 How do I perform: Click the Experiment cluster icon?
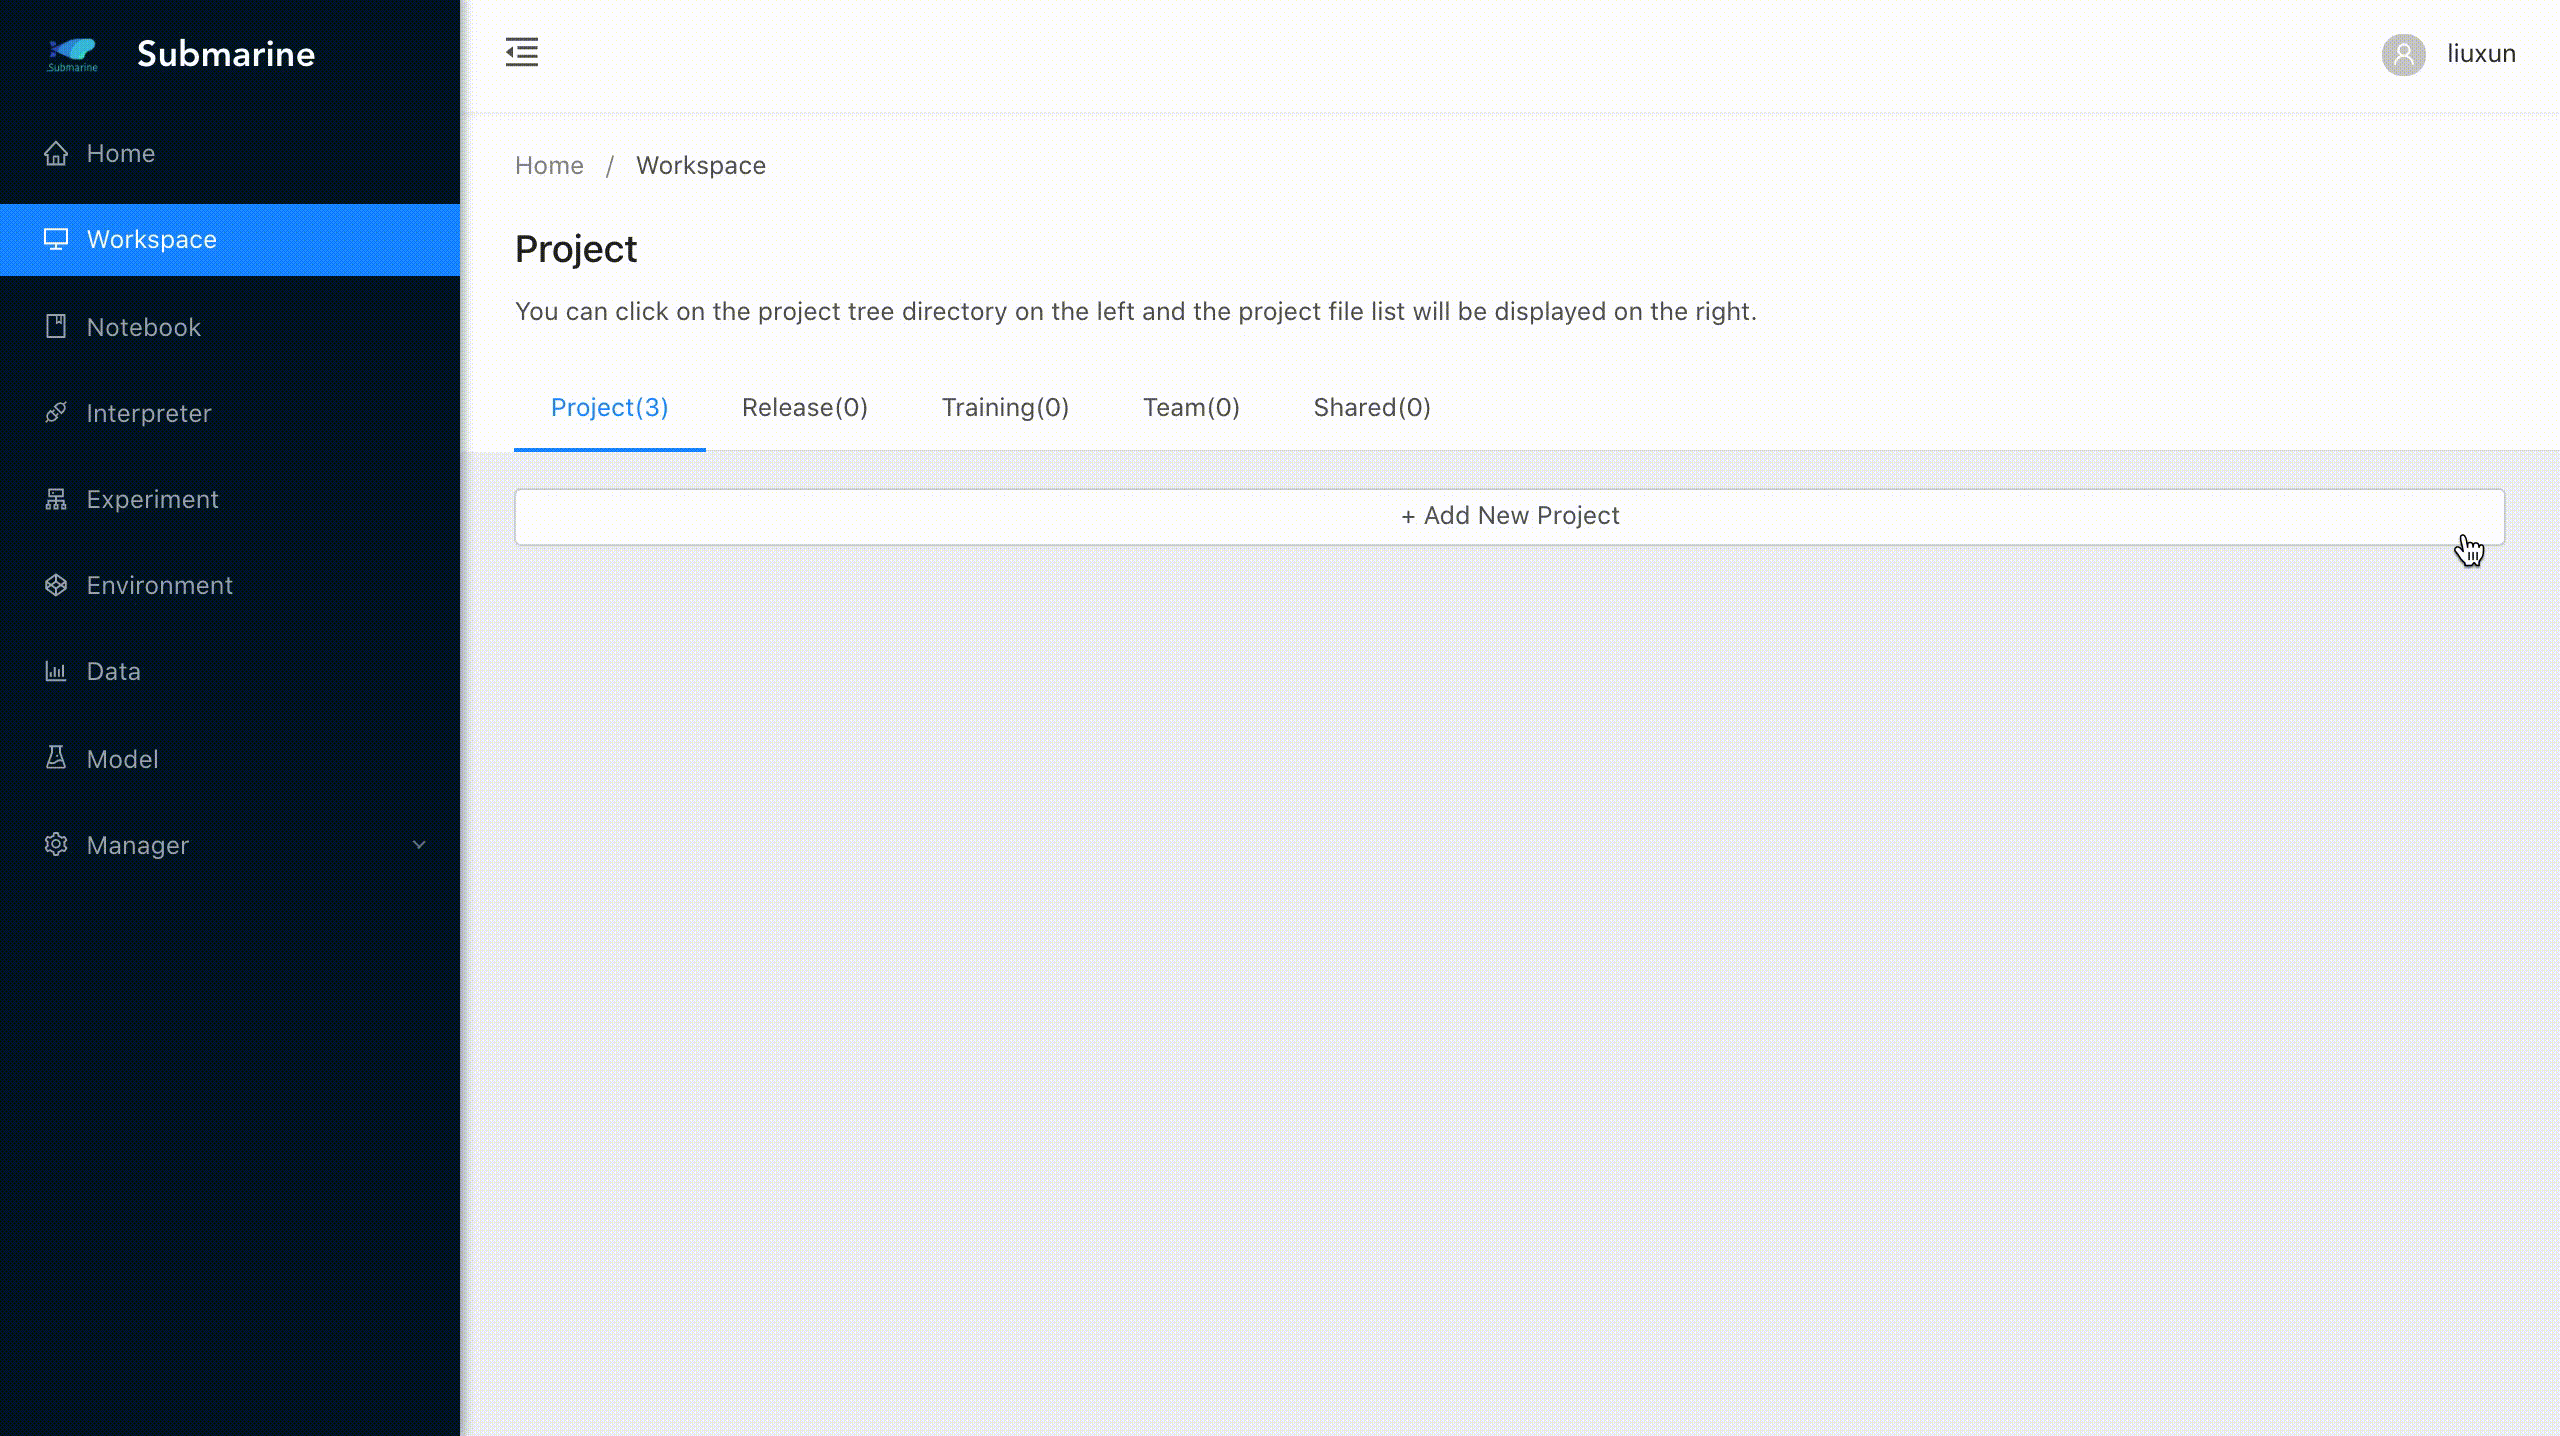tap(56, 499)
